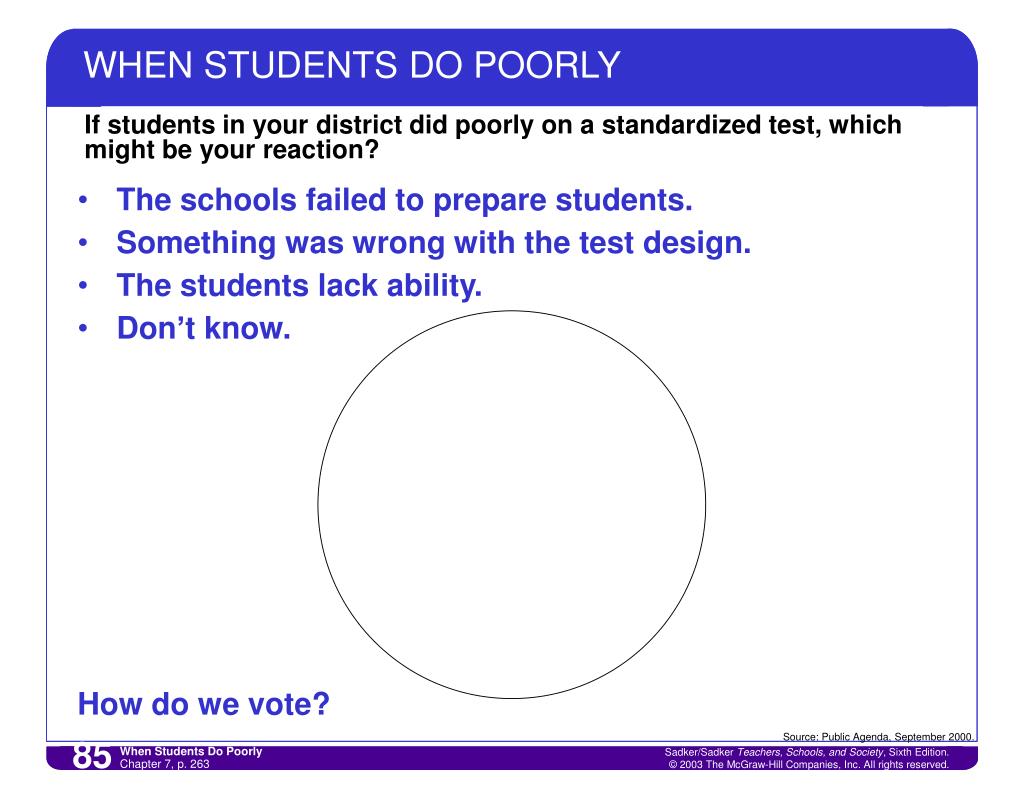The height and width of the screenshot is (791, 1024).
Task: Click footer title 'When Students Do Poorly'
Action: point(191,751)
